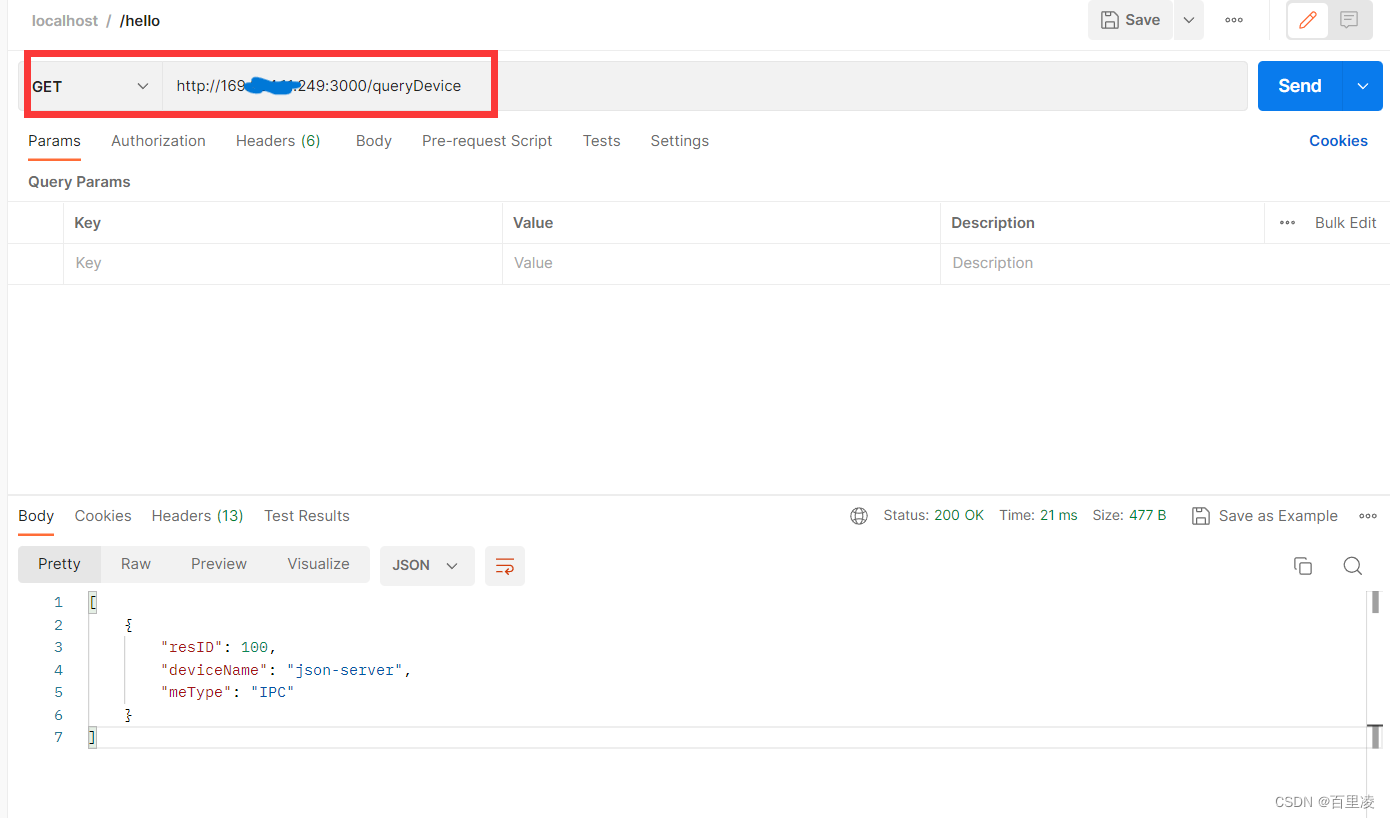The height and width of the screenshot is (818, 1390).
Task: Open the request Body tab
Action: click(x=374, y=141)
